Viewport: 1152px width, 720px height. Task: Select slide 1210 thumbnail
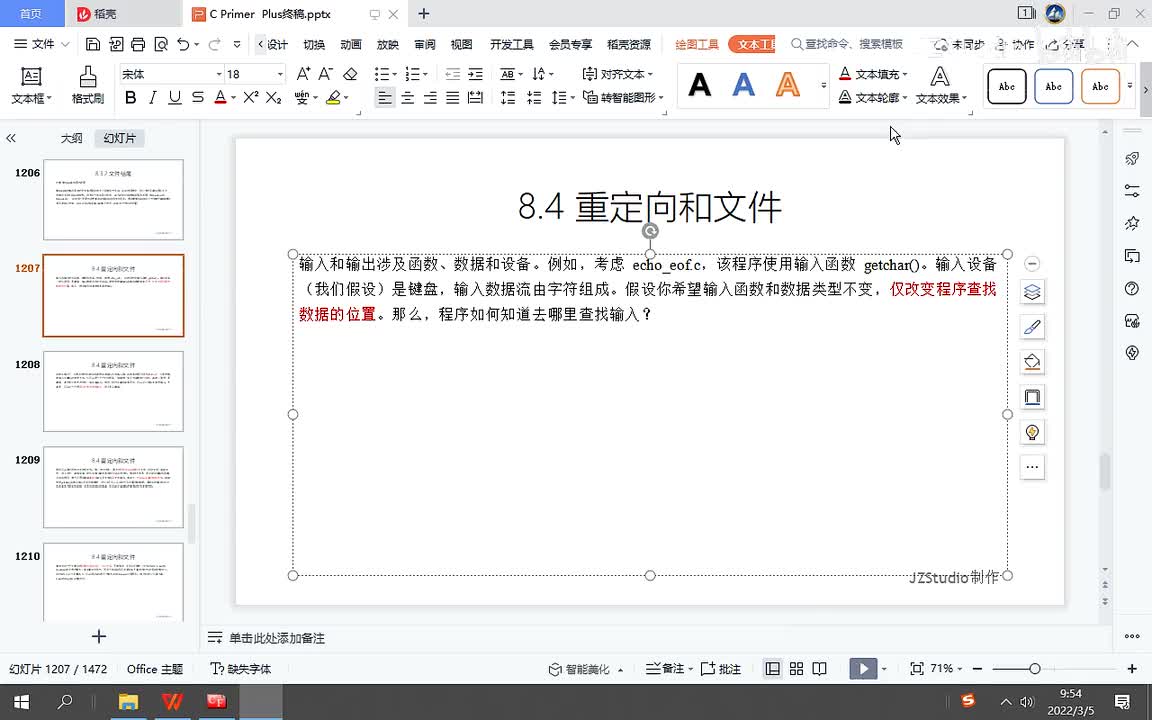(x=113, y=582)
